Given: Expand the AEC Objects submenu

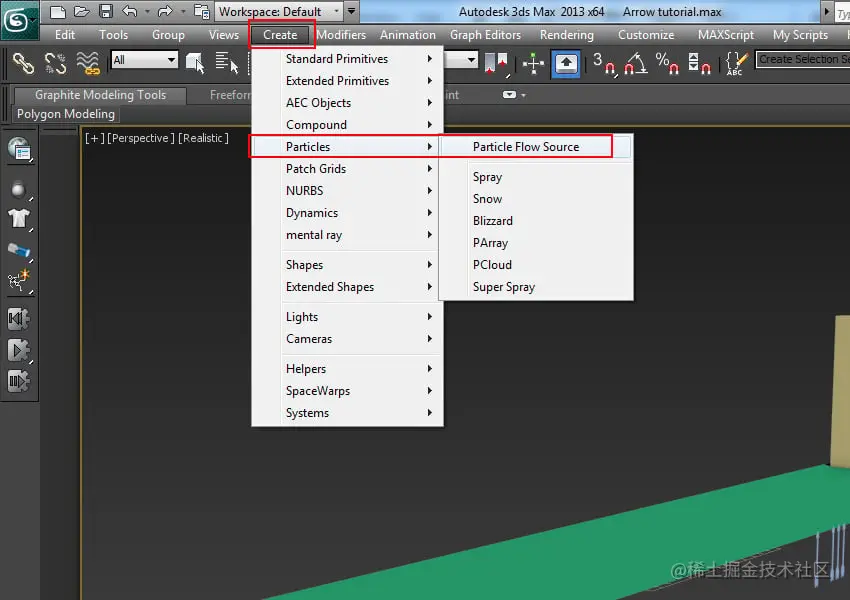Looking at the screenshot, I should [347, 102].
